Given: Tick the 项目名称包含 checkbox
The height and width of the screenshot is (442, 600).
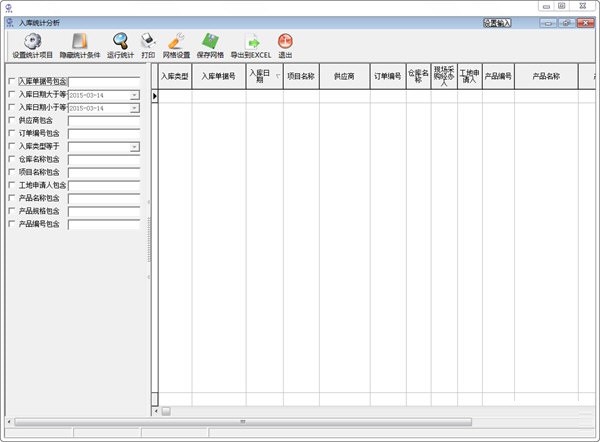Looking at the screenshot, I should tap(11, 172).
